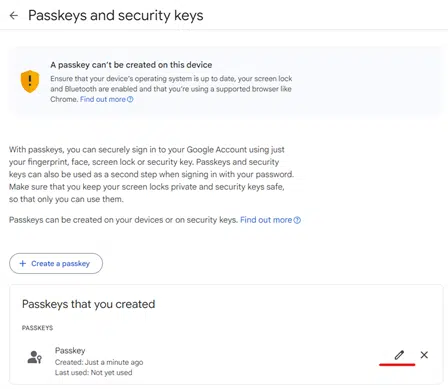Click the yellow warning shield icon
Viewport: 448px width, 389px height.
click(30, 81)
